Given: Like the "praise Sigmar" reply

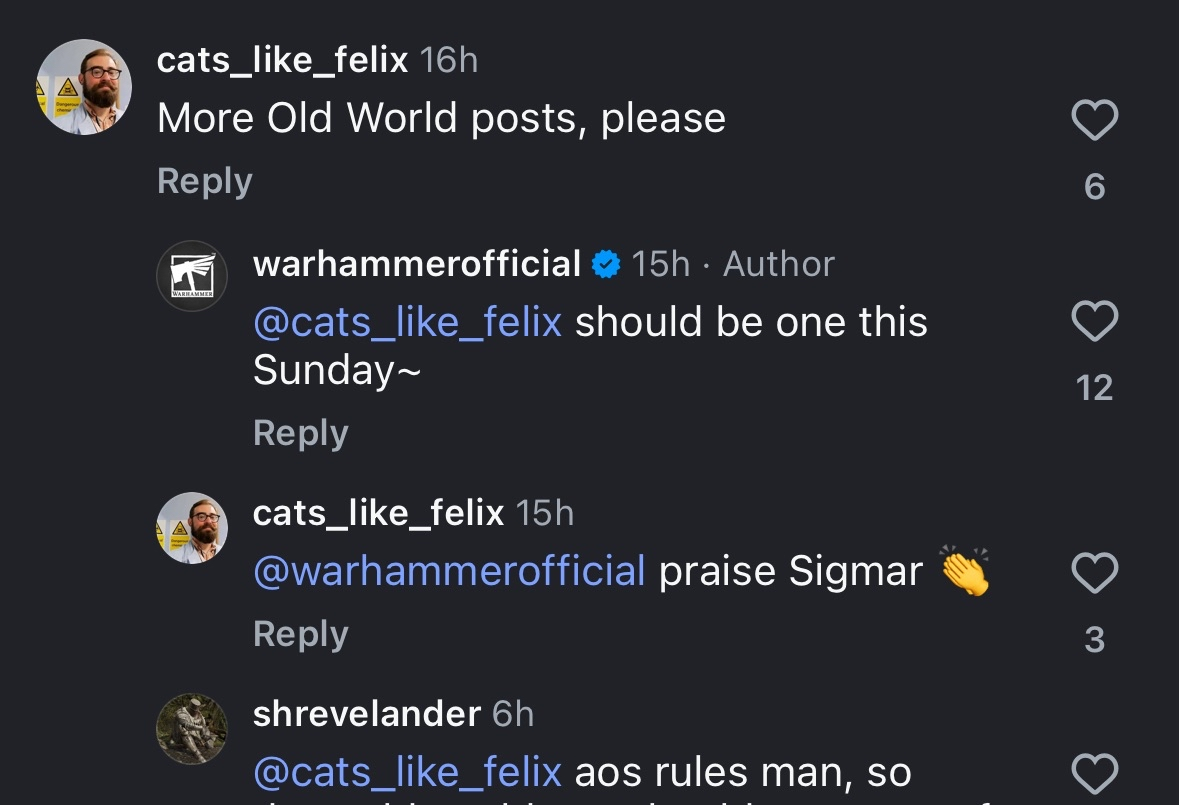Looking at the screenshot, I should [x=1094, y=574].
